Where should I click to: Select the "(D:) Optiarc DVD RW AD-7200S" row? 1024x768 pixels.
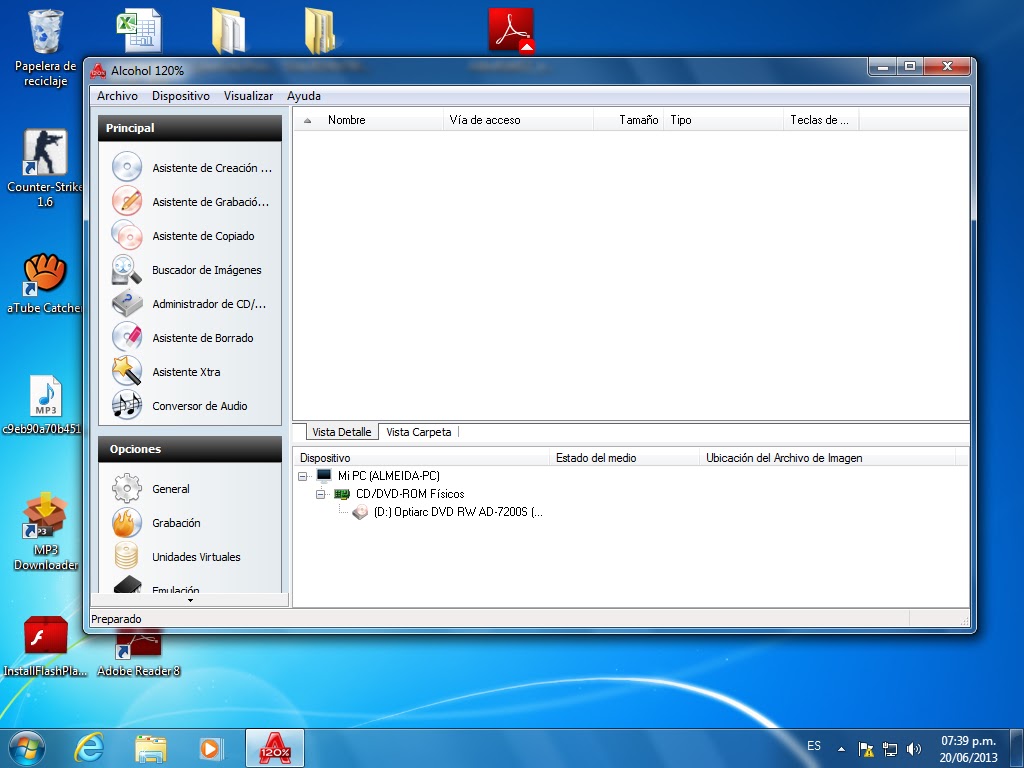tap(458, 512)
